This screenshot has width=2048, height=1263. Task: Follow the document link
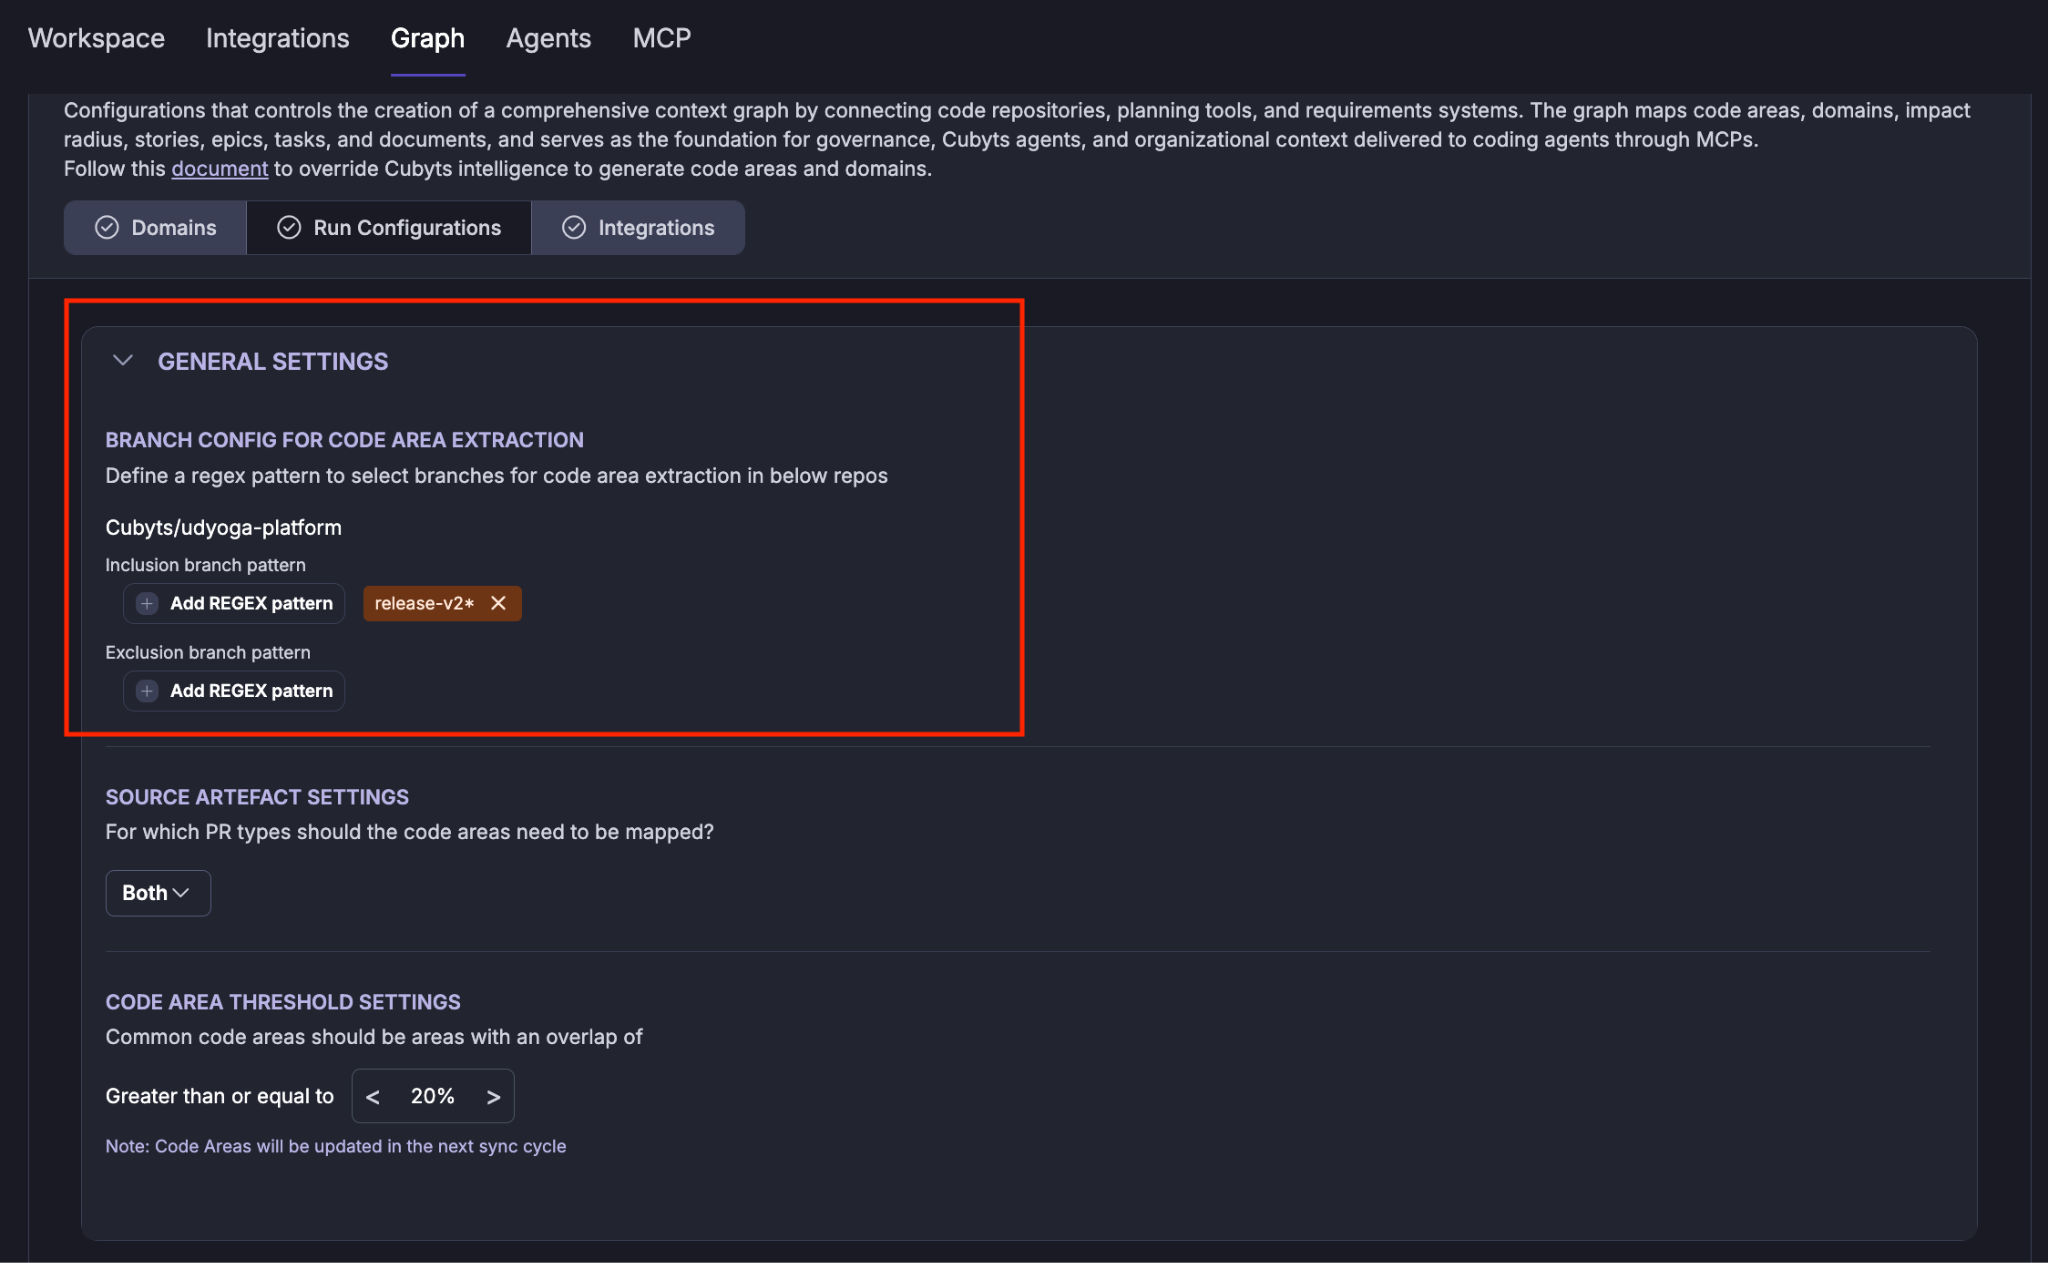219,168
